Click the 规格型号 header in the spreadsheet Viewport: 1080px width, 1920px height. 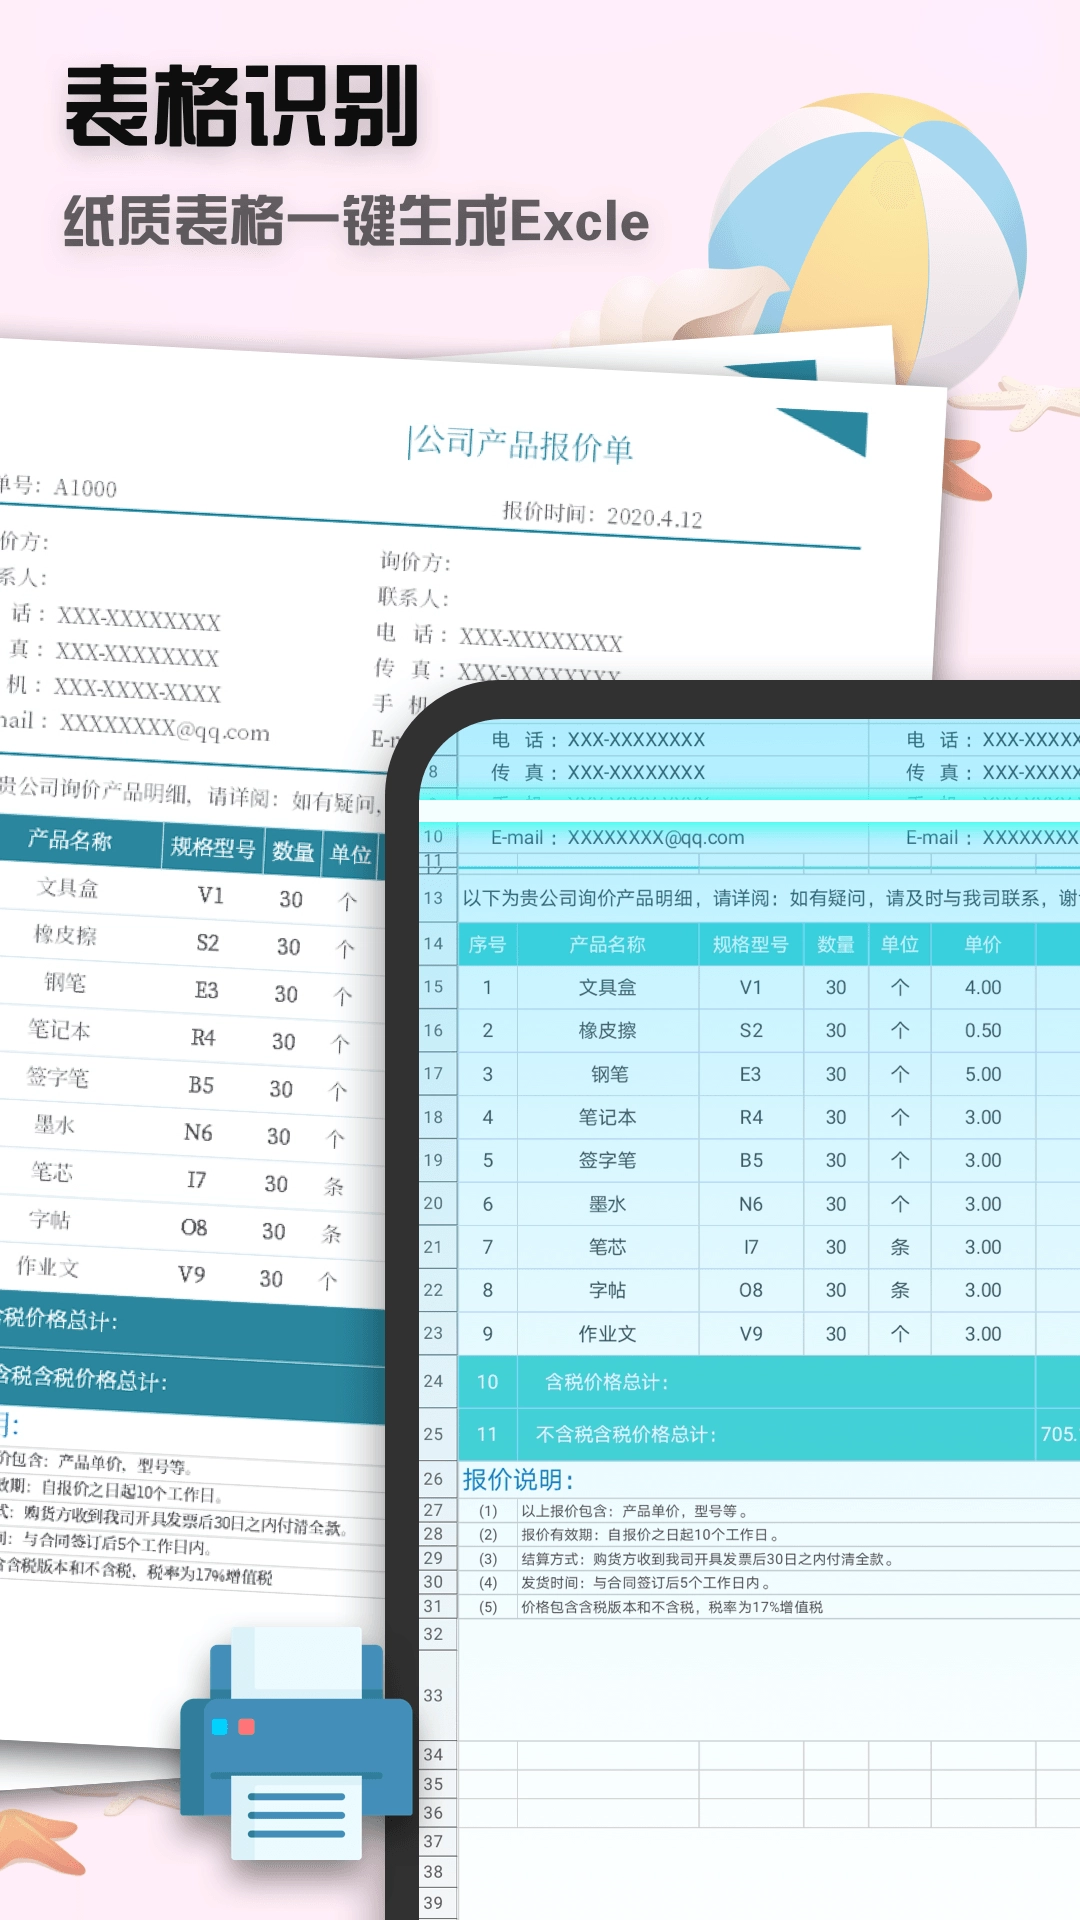point(750,944)
